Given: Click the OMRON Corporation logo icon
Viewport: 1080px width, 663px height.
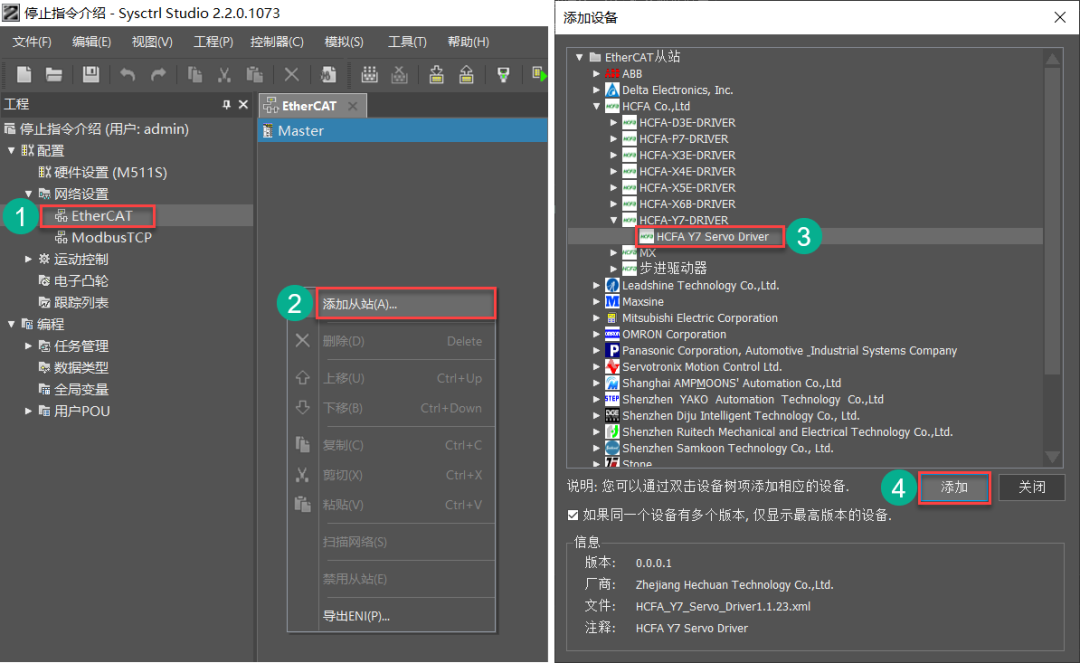Looking at the screenshot, I should pyautogui.click(x=612, y=334).
